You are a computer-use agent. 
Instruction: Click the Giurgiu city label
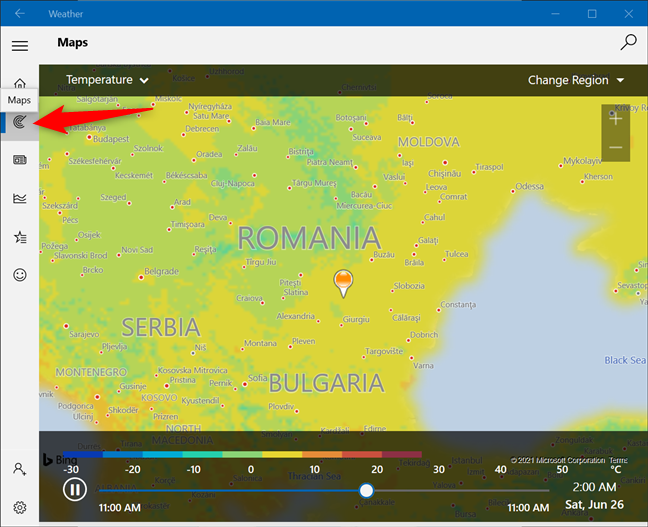(x=356, y=320)
